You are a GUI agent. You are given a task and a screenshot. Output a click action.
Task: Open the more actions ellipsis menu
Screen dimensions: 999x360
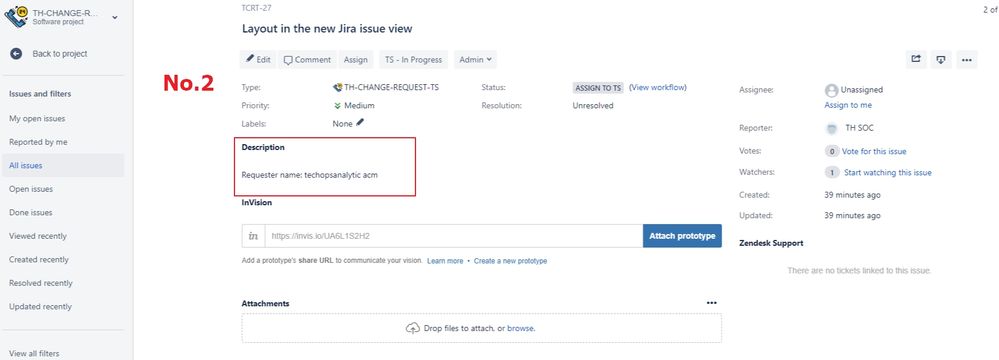[967, 59]
